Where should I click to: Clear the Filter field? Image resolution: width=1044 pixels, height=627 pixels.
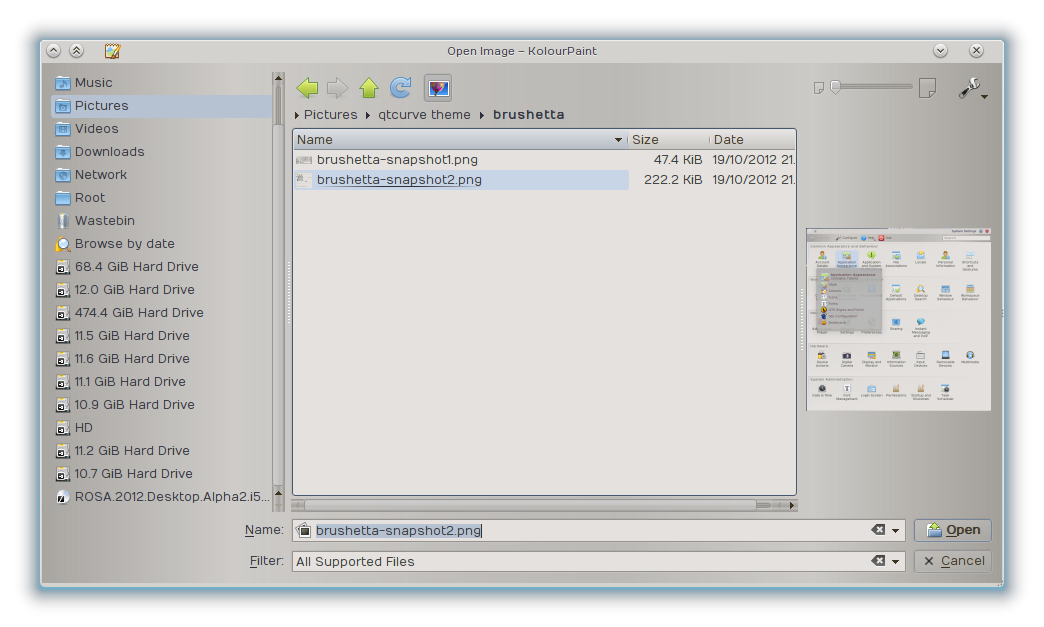click(x=878, y=561)
